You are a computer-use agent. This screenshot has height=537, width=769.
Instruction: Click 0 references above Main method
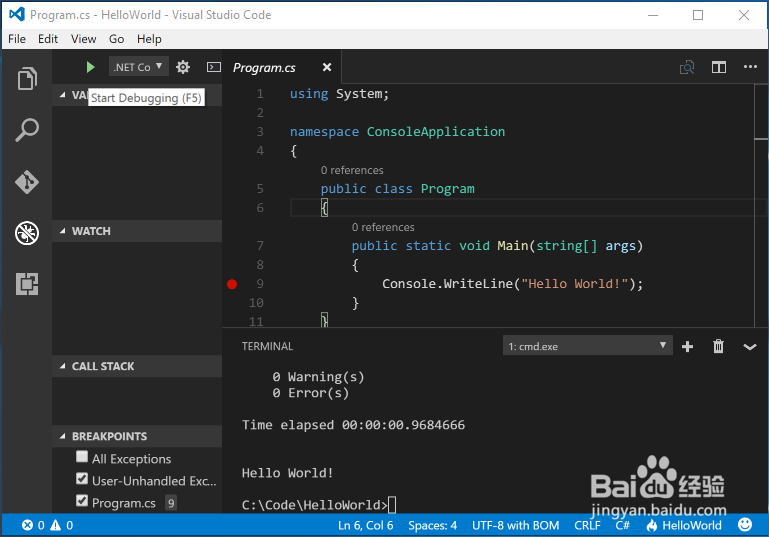(x=383, y=227)
